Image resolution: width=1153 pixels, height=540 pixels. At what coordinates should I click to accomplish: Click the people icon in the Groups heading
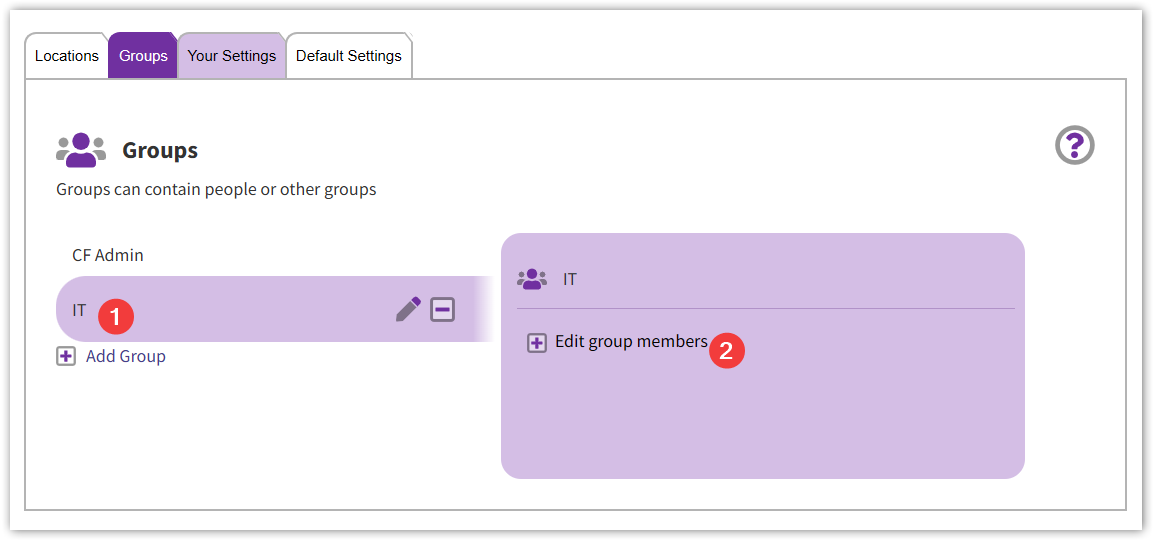[81, 150]
